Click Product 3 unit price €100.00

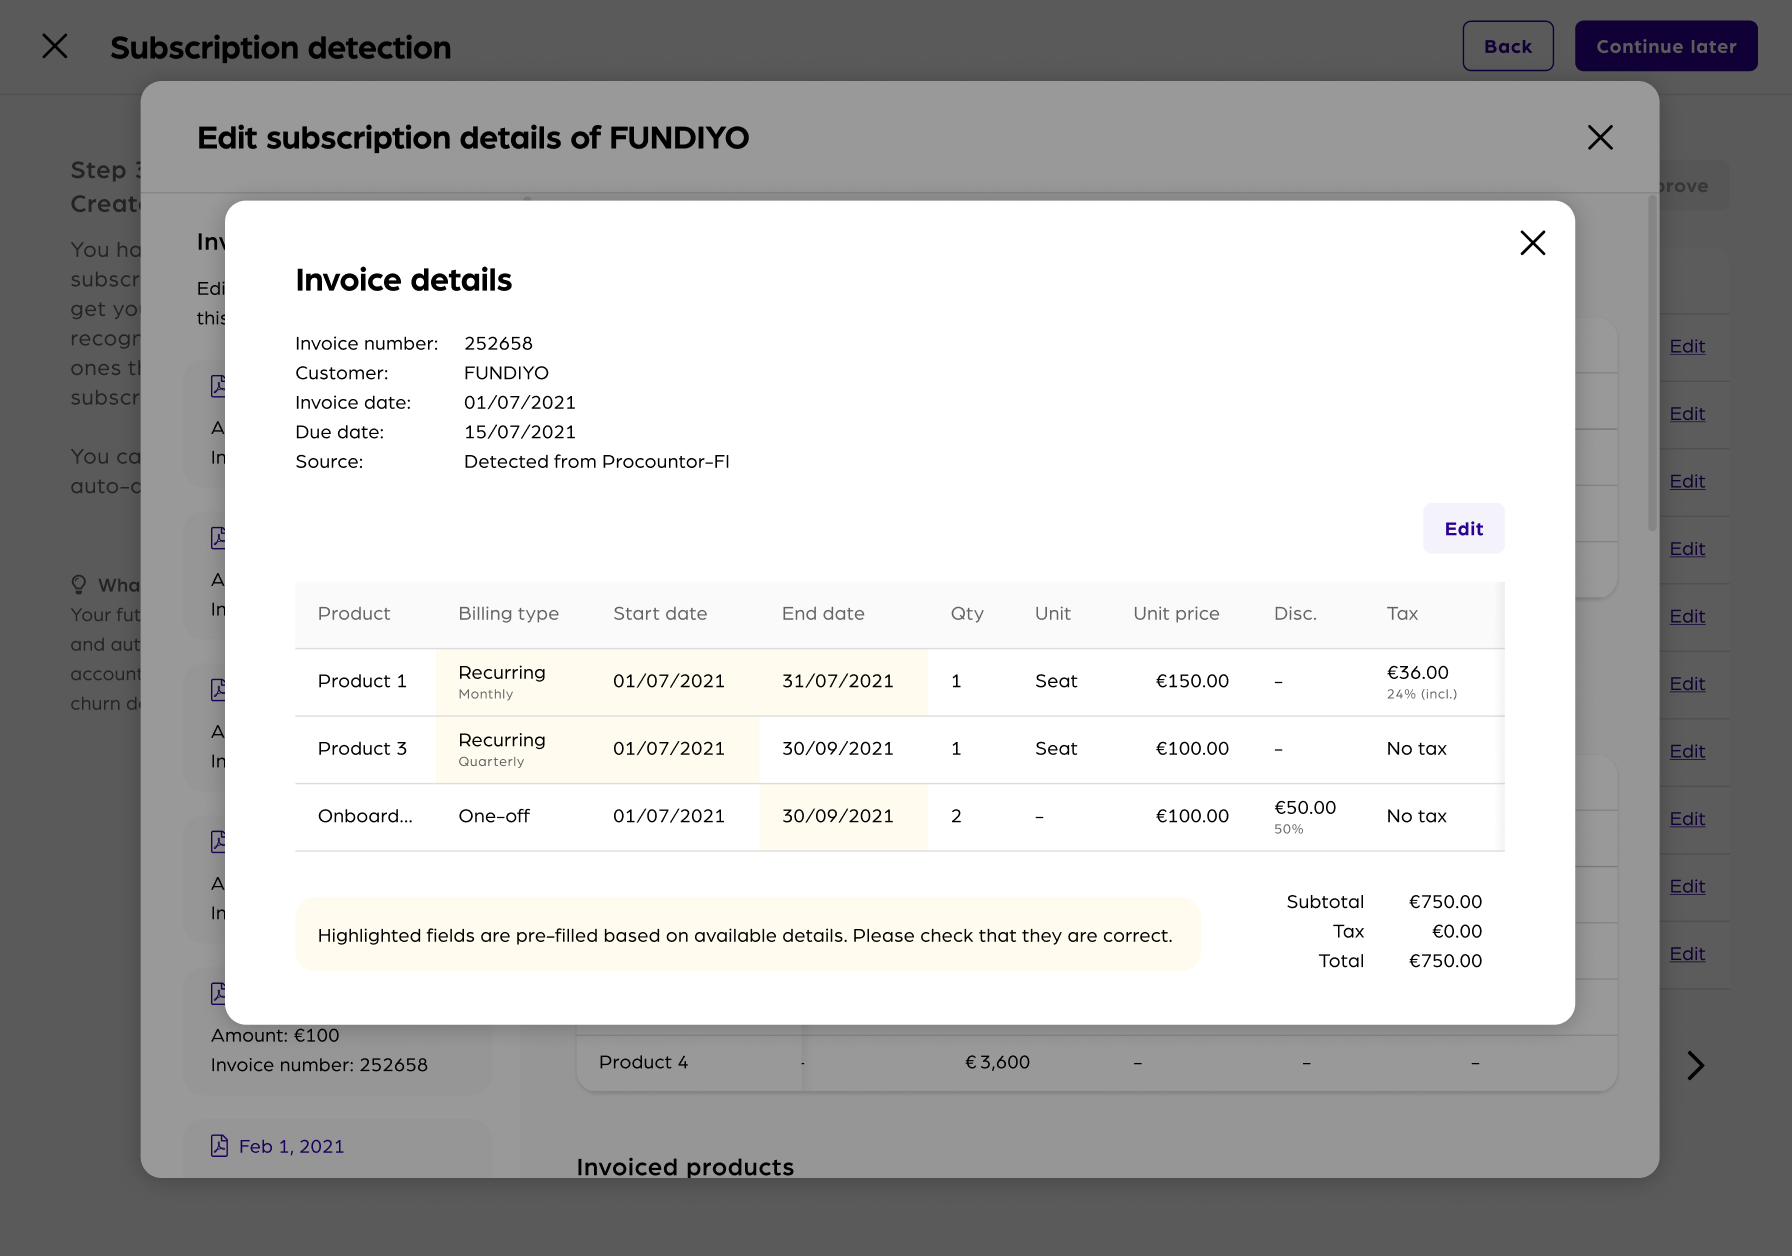[1192, 749]
